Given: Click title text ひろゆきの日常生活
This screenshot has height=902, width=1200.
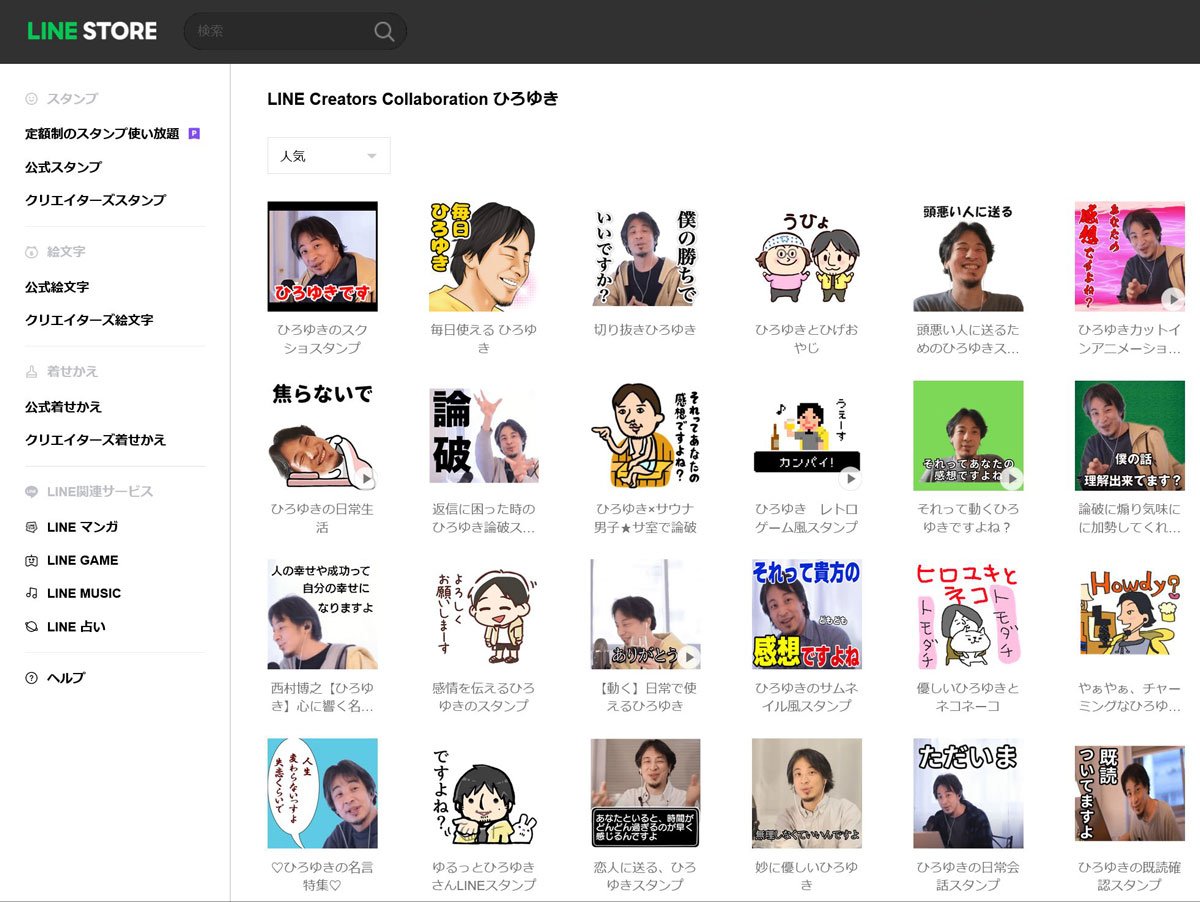Looking at the screenshot, I should [x=322, y=518].
